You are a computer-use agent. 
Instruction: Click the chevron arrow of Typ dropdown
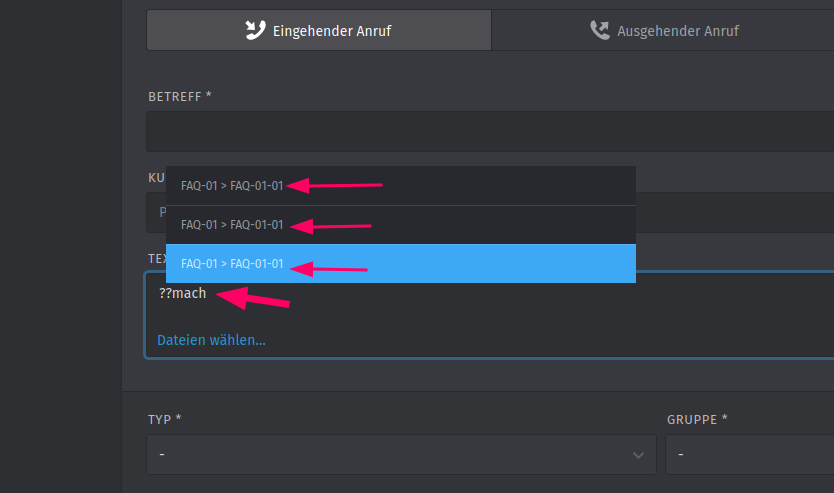pyautogui.click(x=638, y=455)
